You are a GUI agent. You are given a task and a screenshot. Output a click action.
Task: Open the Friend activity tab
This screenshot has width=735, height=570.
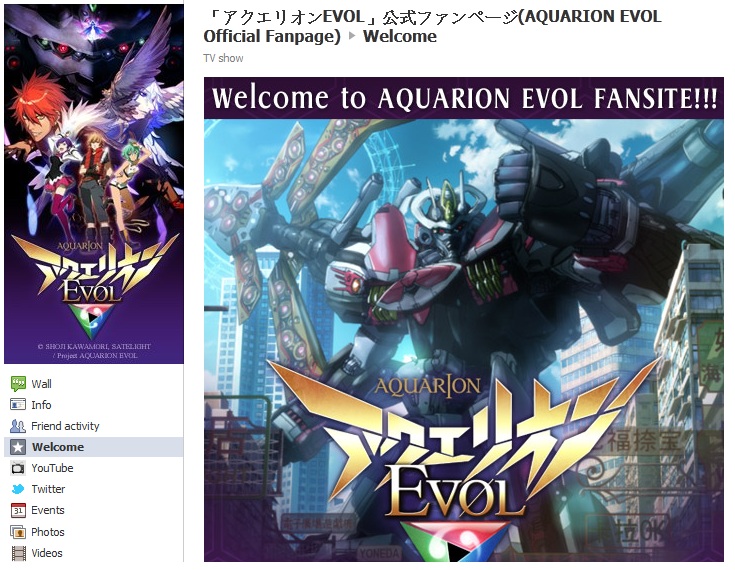click(65, 426)
